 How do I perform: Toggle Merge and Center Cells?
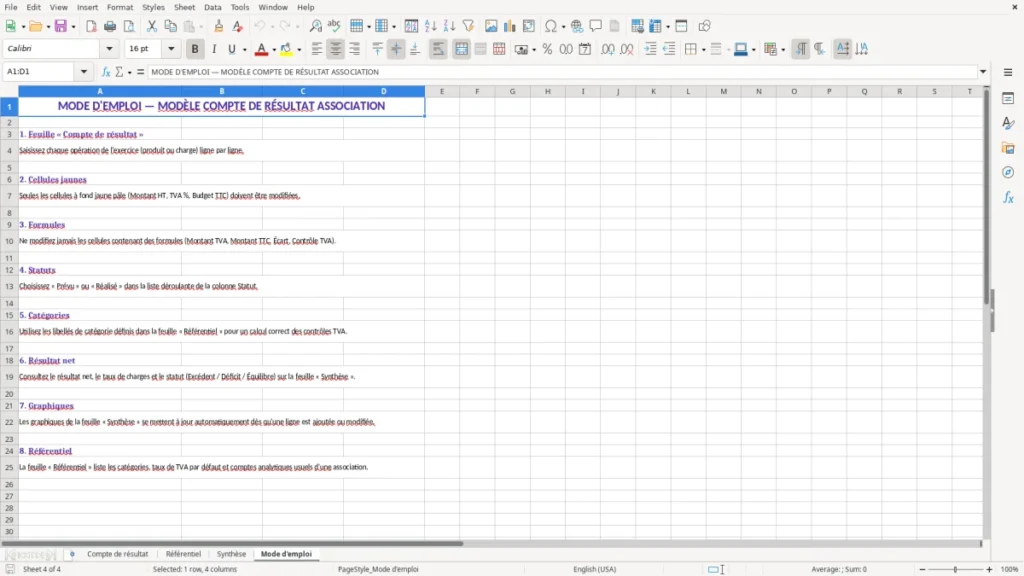461,49
